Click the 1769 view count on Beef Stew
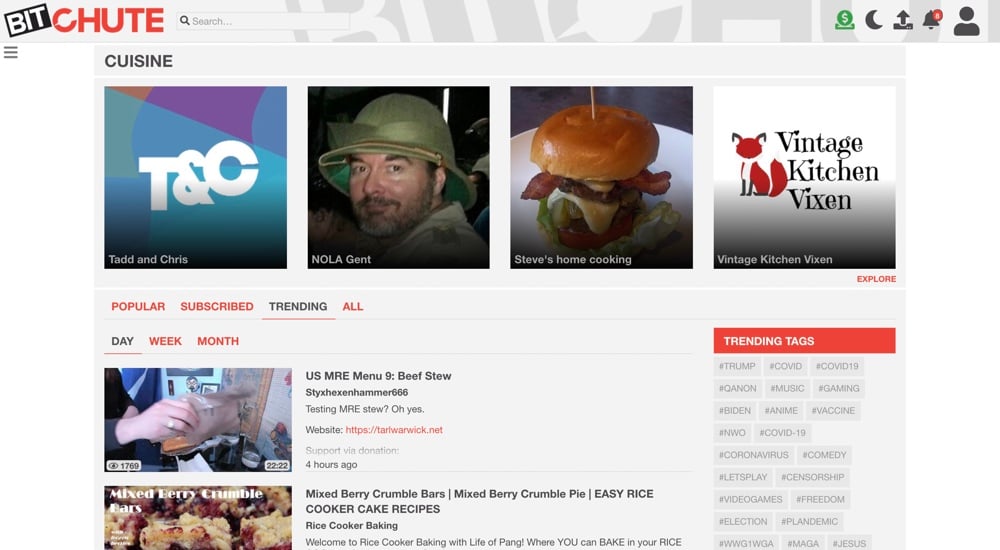The image size is (1000, 550). [124, 466]
